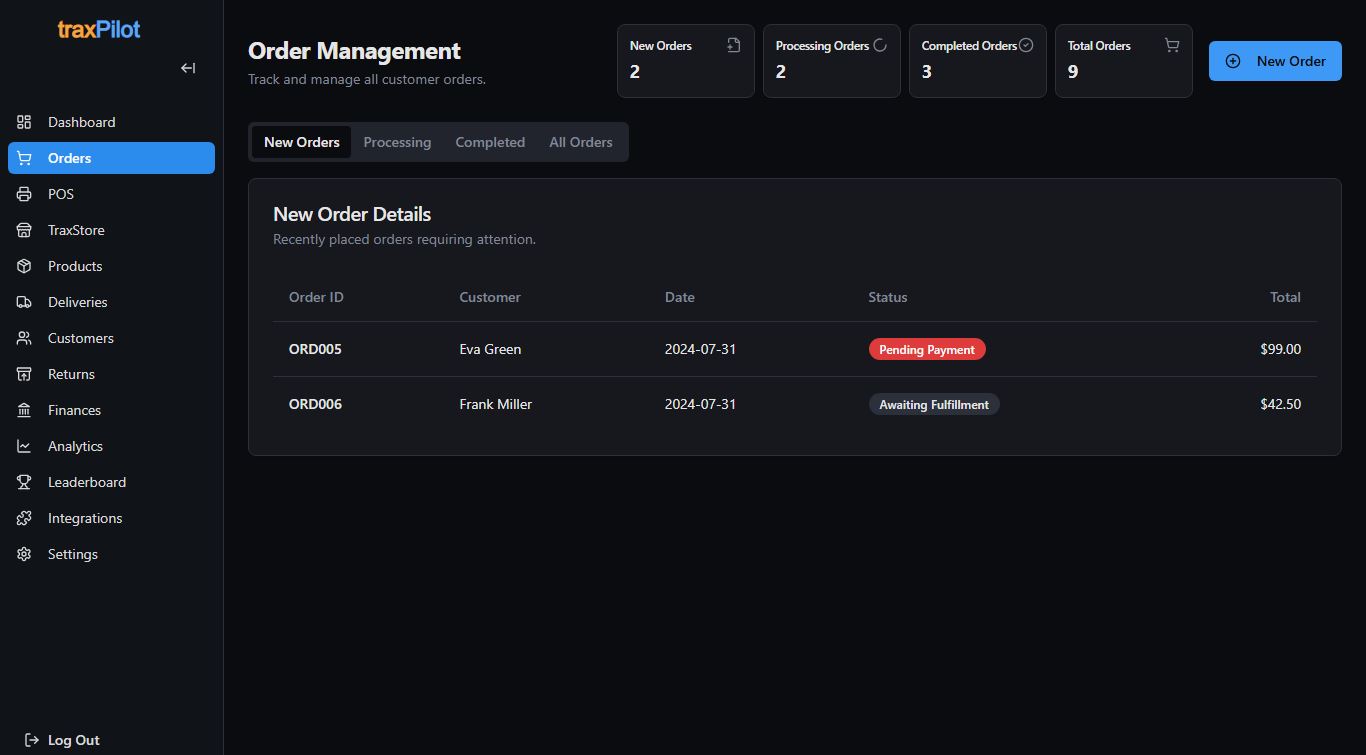
Task: Click the Deliveries truck icon
Action: click(24, 302)
